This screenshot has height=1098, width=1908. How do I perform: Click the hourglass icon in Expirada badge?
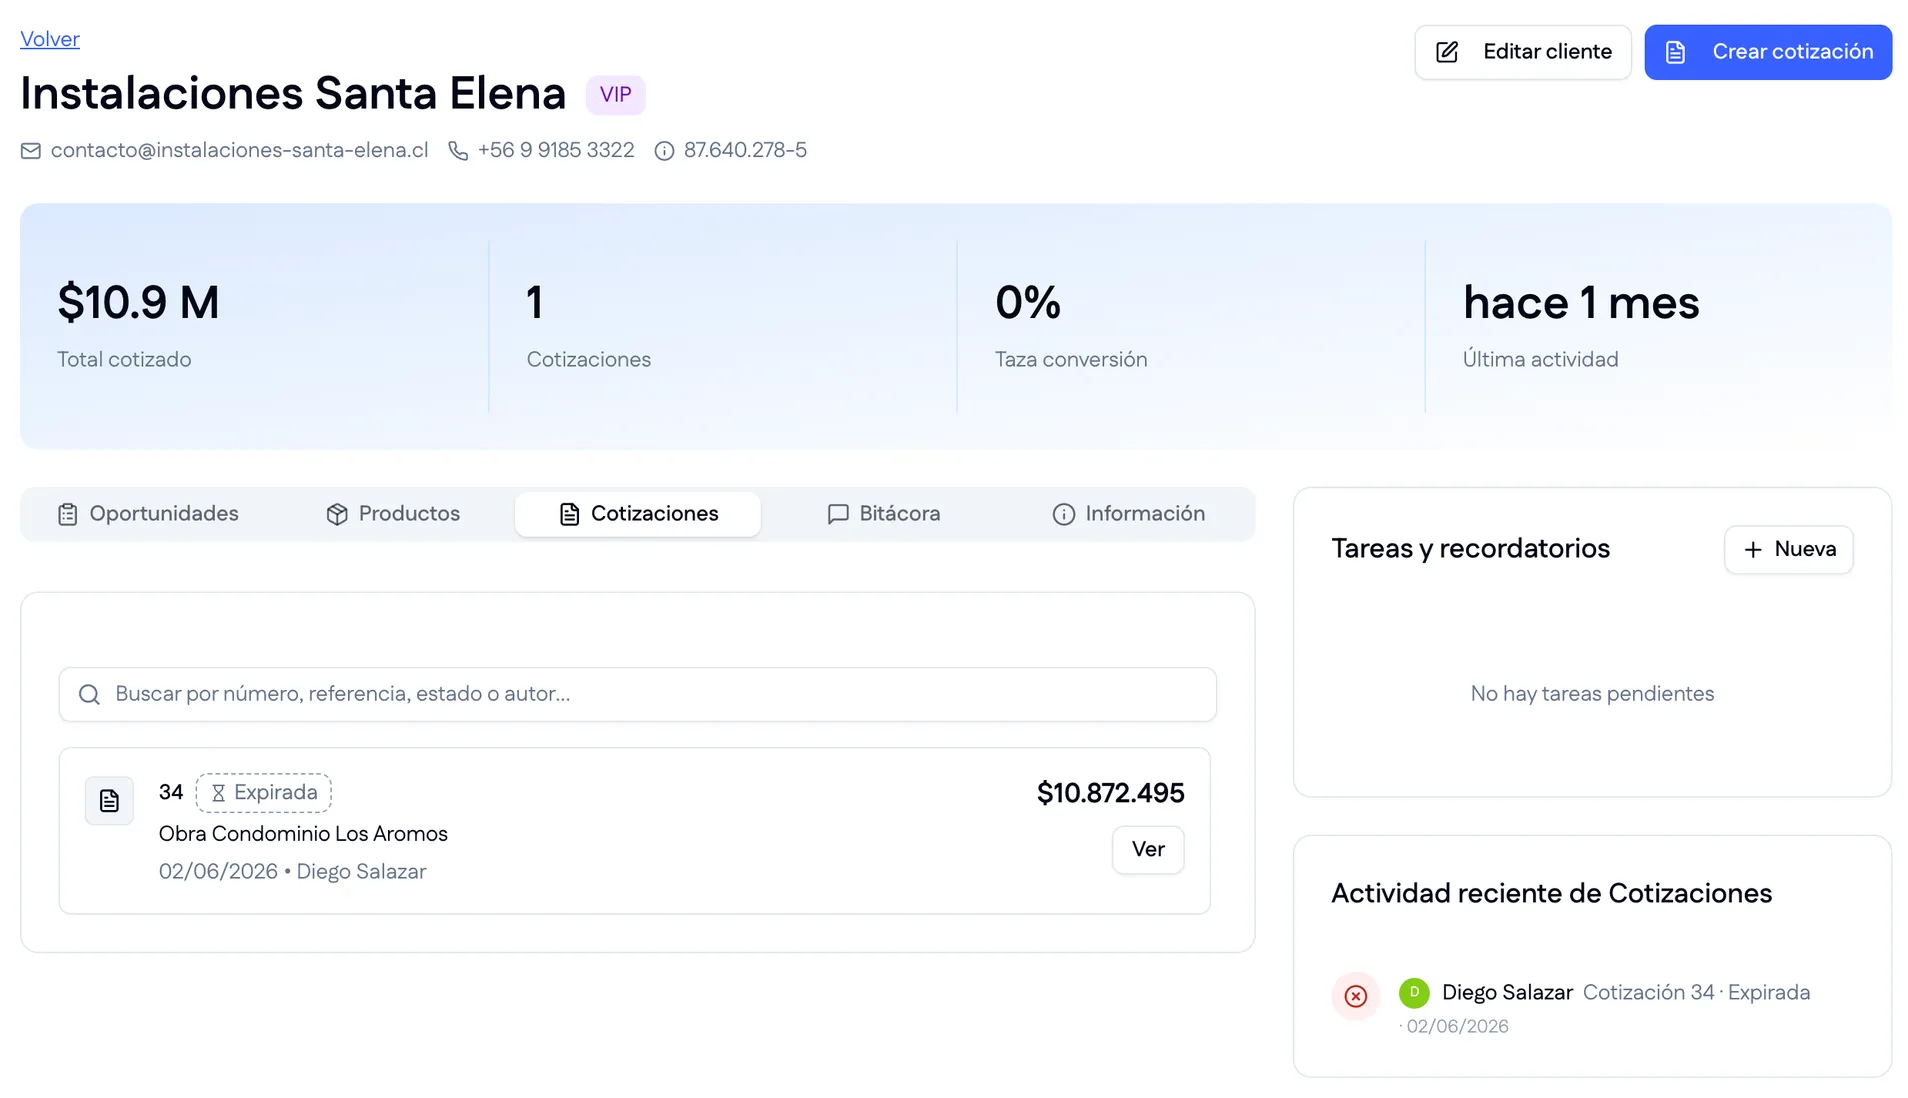(218, 793)
